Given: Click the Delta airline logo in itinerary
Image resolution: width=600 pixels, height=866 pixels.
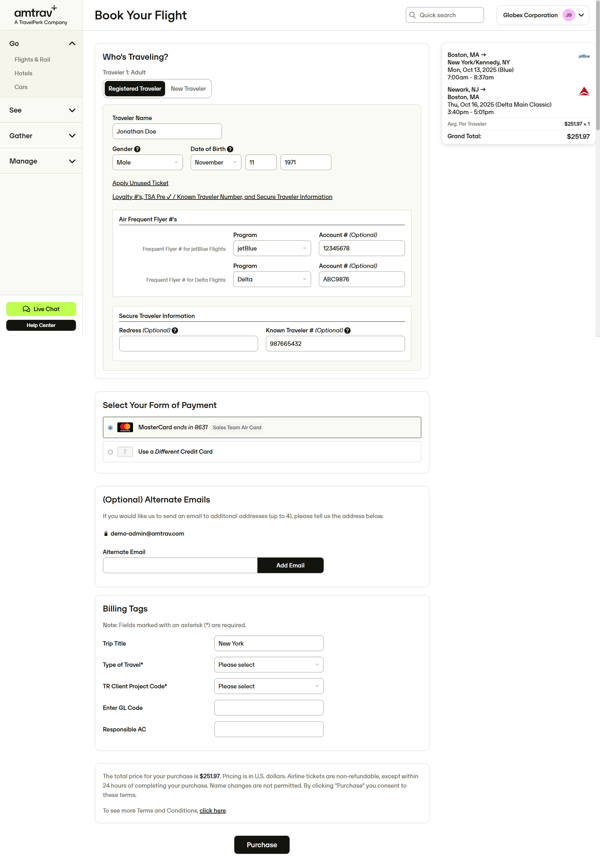Looking at the screenshot, I should [x=584, y=91].
